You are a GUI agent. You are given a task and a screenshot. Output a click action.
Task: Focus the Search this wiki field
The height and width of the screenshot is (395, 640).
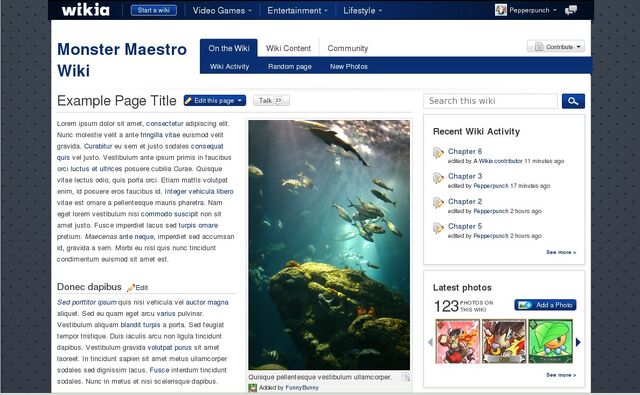pyautogui.click(x=490, y=101)
